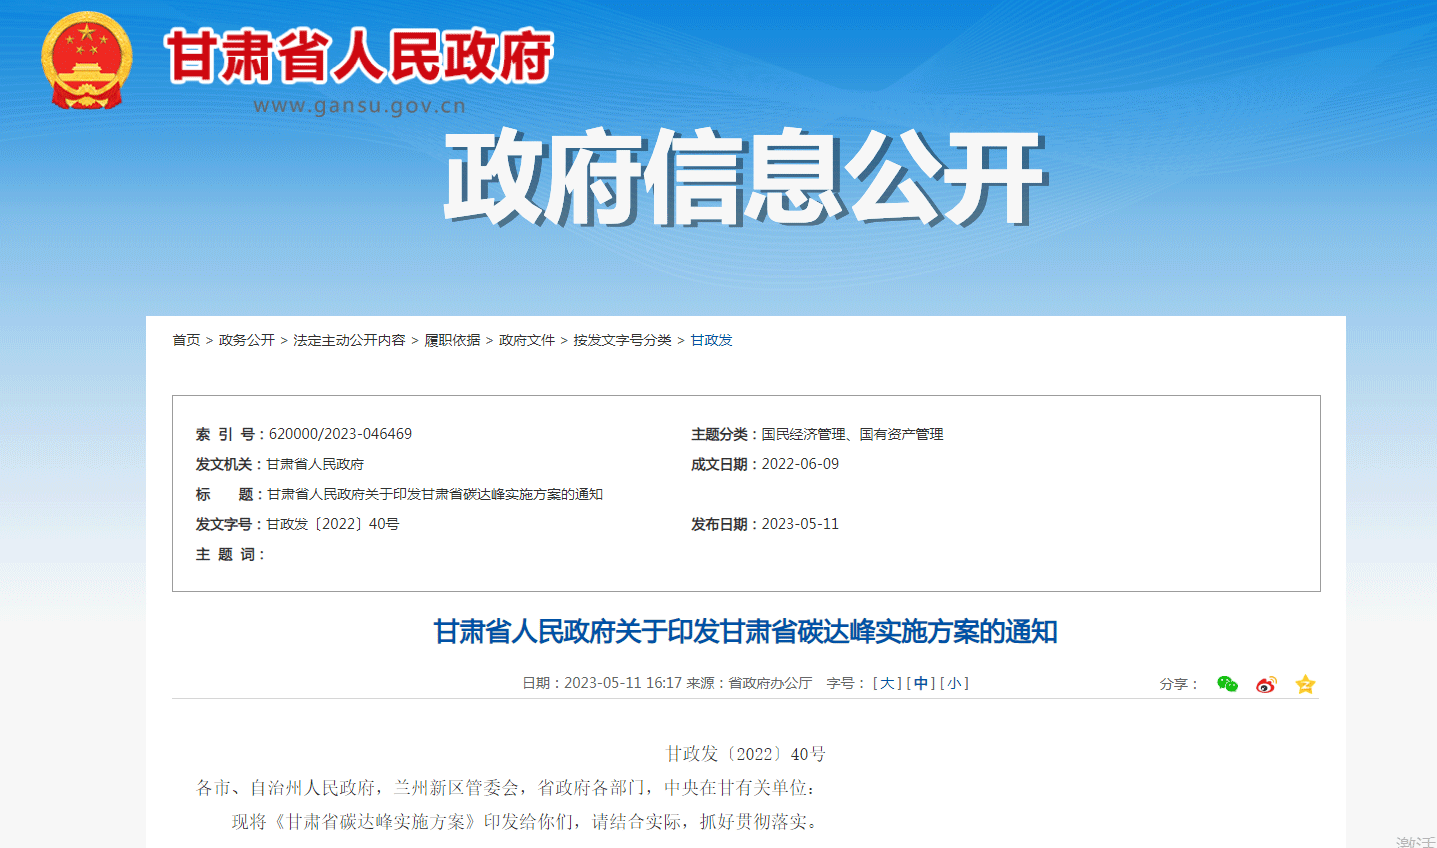Set font size to large (大)
This screenshot has width=1437, height=848.
click(x=887, y=683)
